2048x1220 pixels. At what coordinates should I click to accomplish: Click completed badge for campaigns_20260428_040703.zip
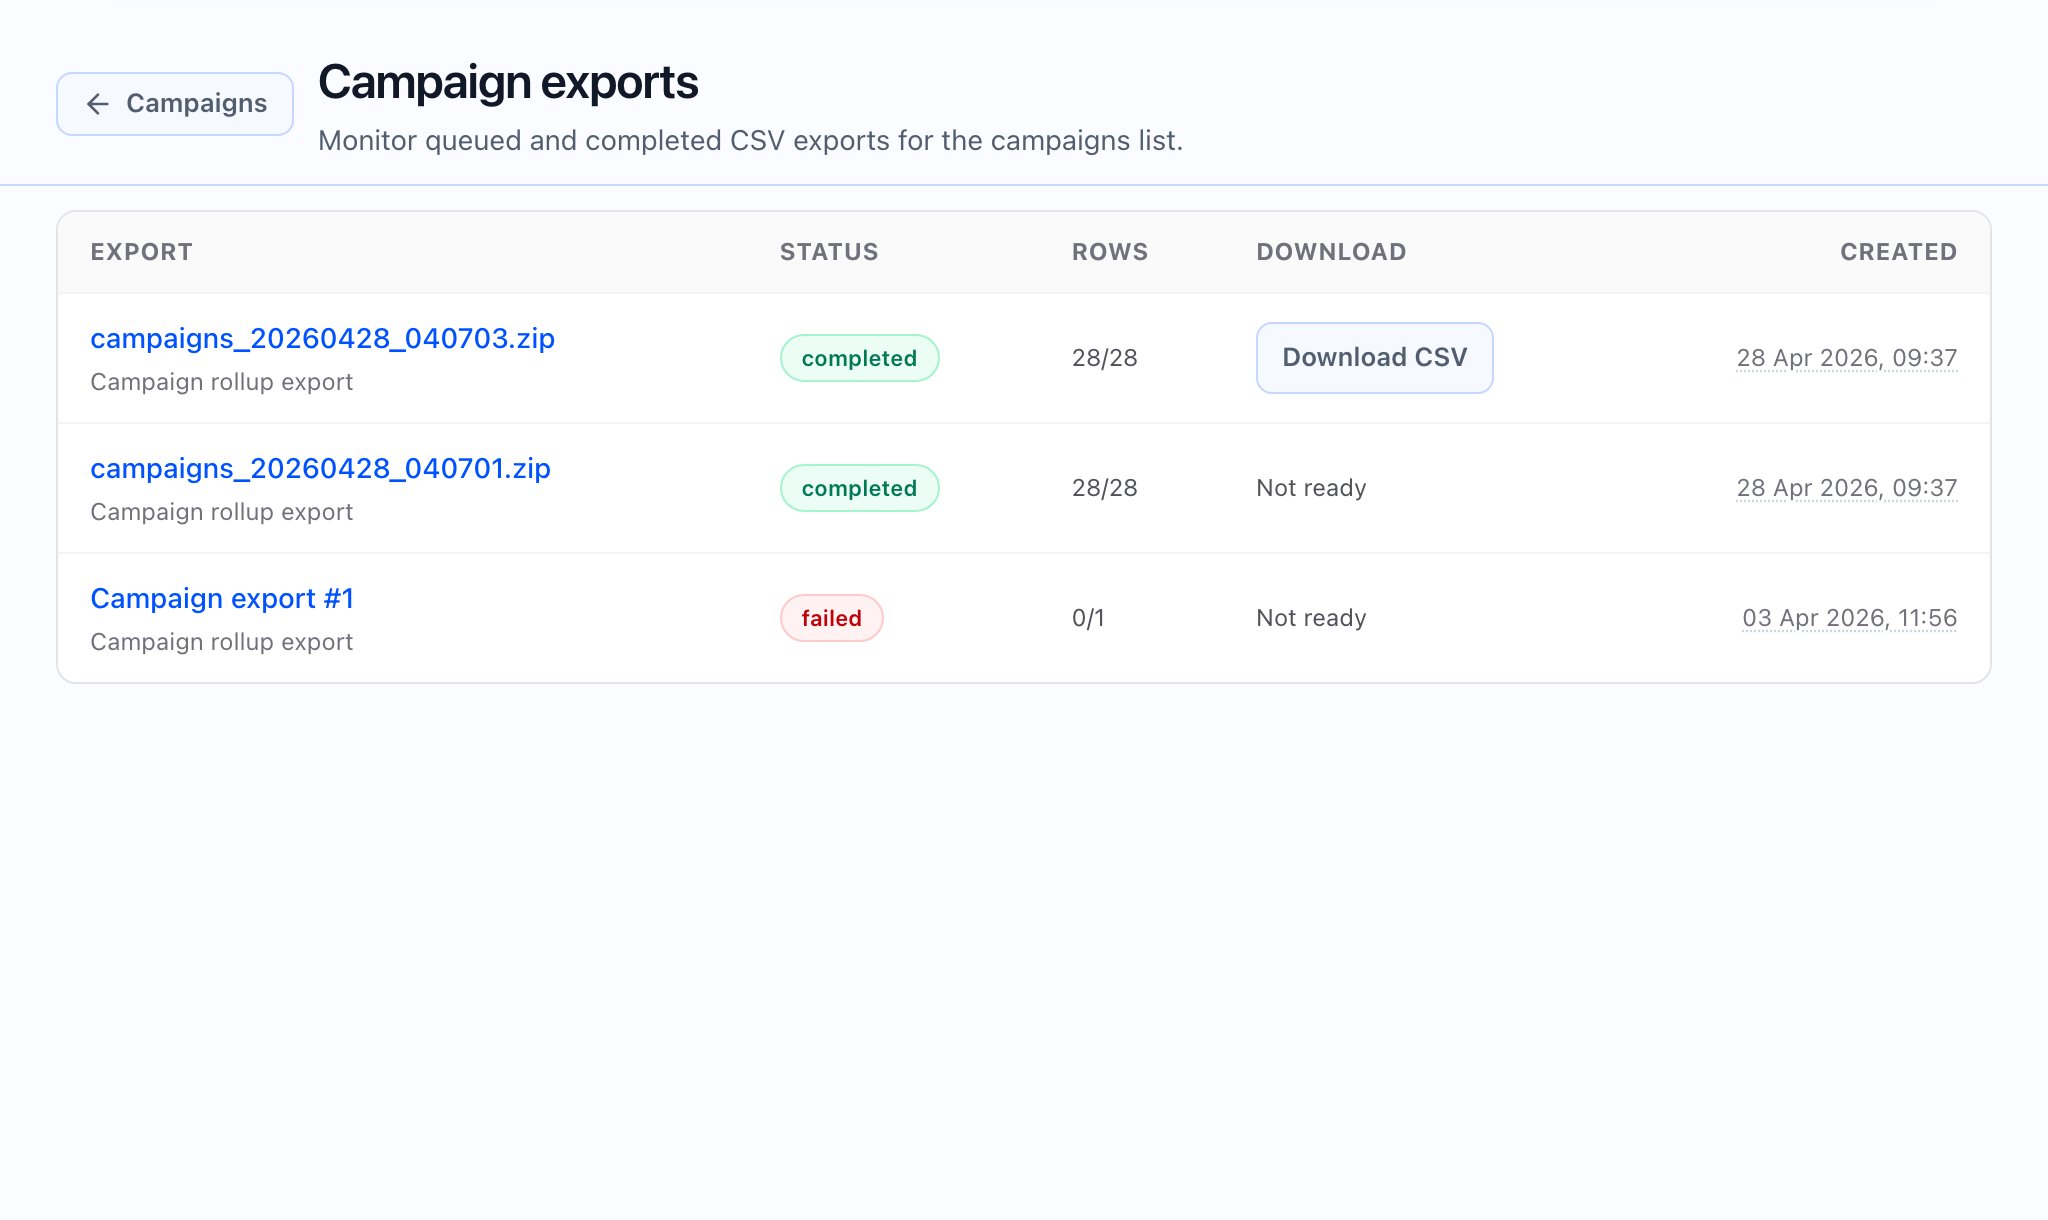click(859, 358)
